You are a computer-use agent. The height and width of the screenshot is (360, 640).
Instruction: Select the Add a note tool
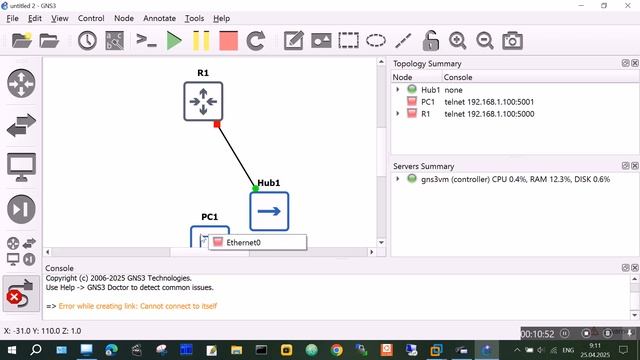pos(293,41)
